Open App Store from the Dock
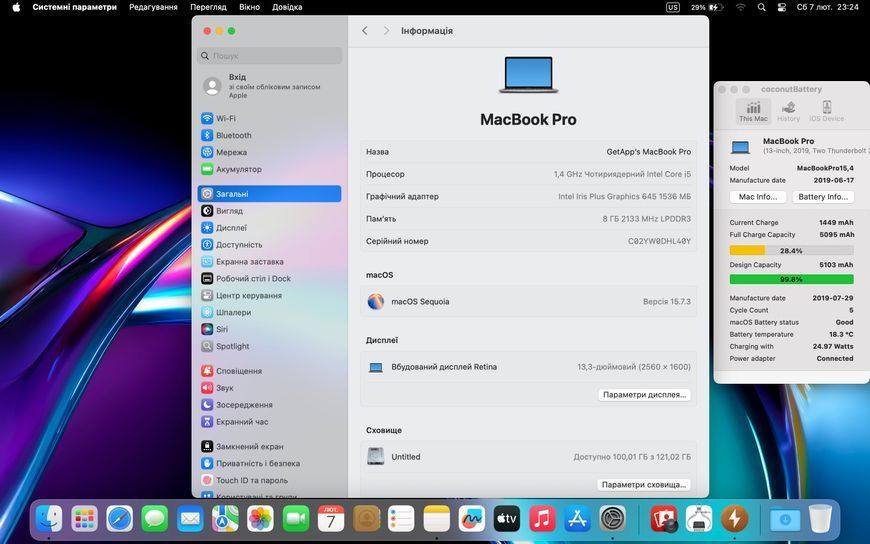The image size is (870, 544). coord(577,518)
